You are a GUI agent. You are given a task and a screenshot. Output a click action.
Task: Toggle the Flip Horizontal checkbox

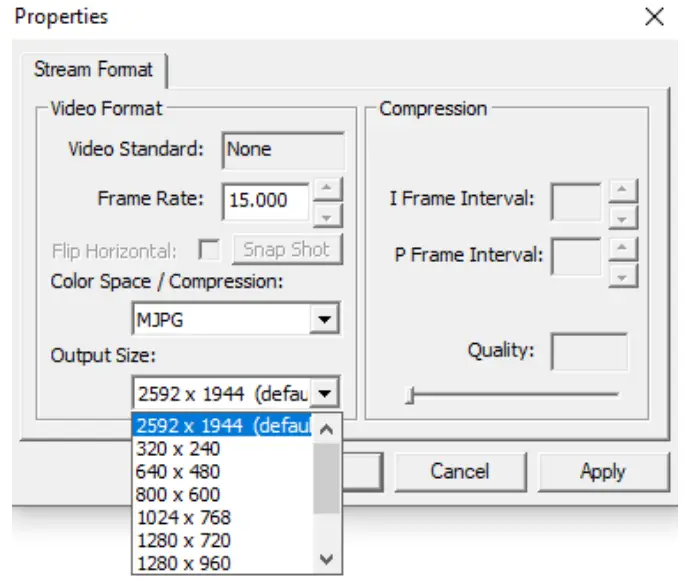[x=210, y=249]
